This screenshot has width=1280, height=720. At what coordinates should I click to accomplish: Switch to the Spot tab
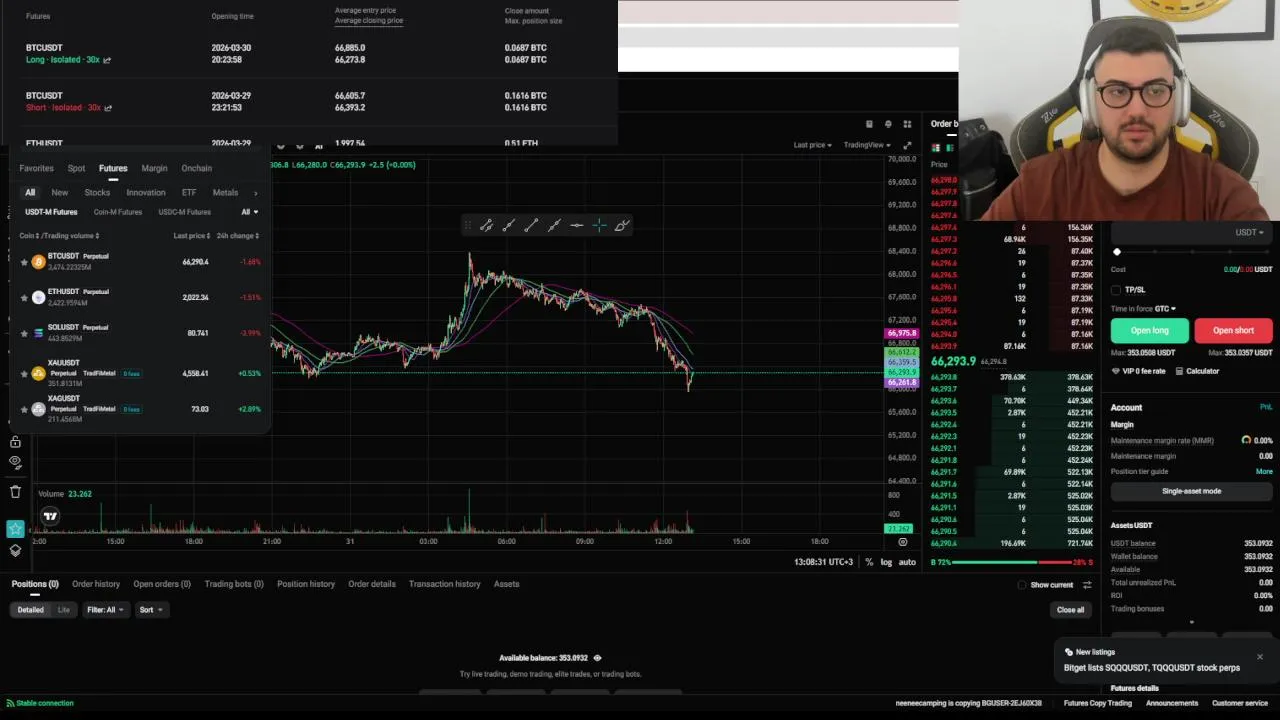click(76, 168)
